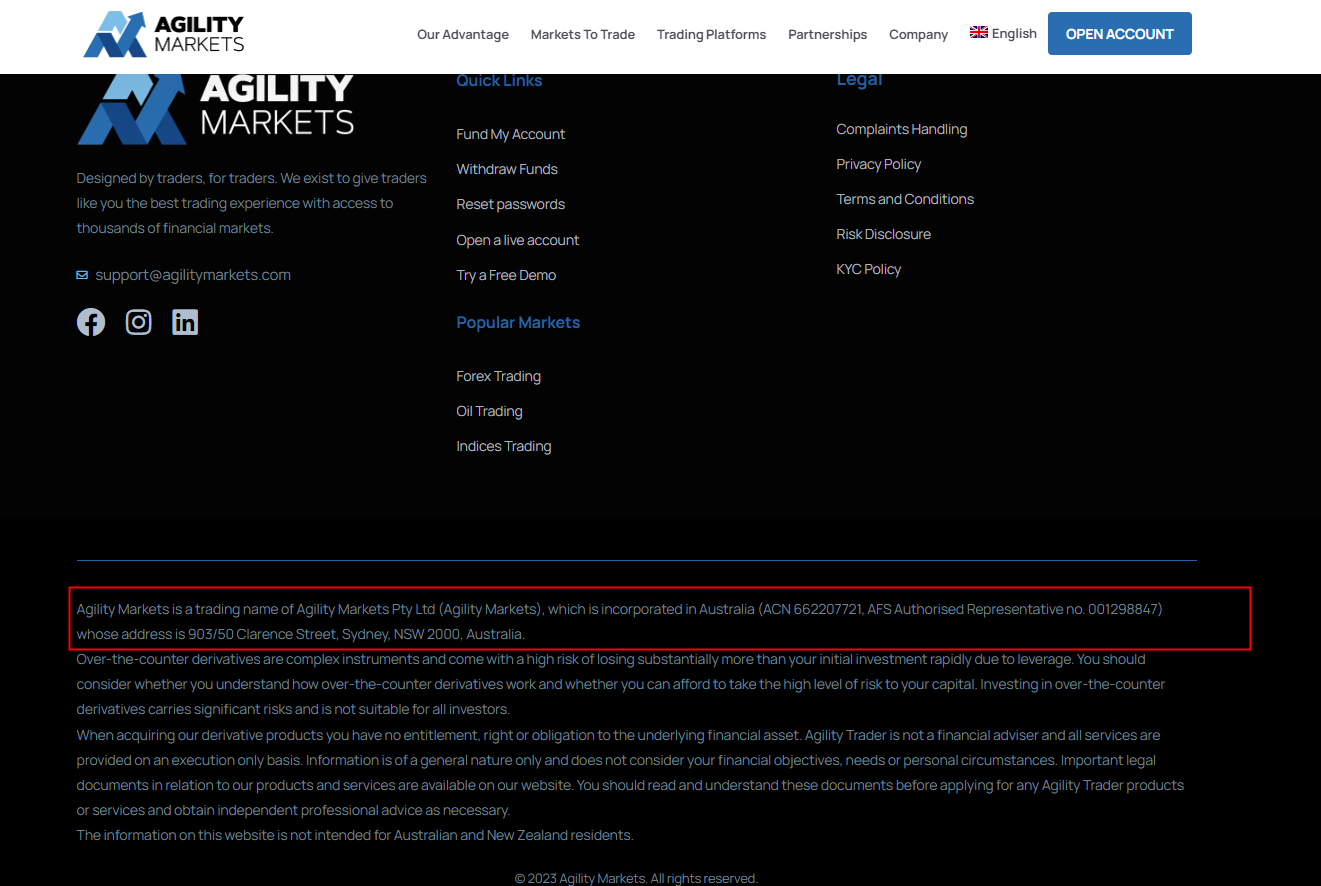Image resolution: width=1321 pixels, height=886 pixels.
Task: Click the Legal column heading
Action: pos(859,80)
